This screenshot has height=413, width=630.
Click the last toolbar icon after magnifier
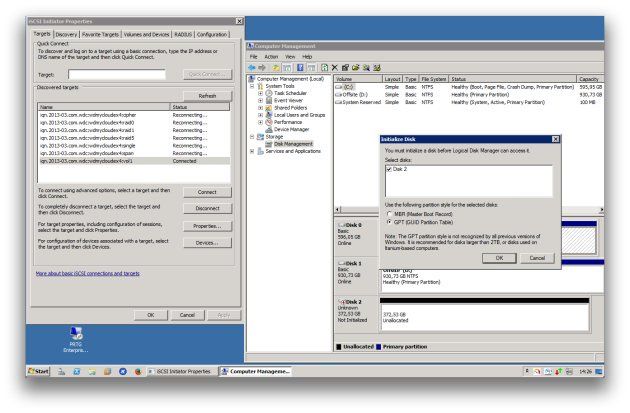376,67
